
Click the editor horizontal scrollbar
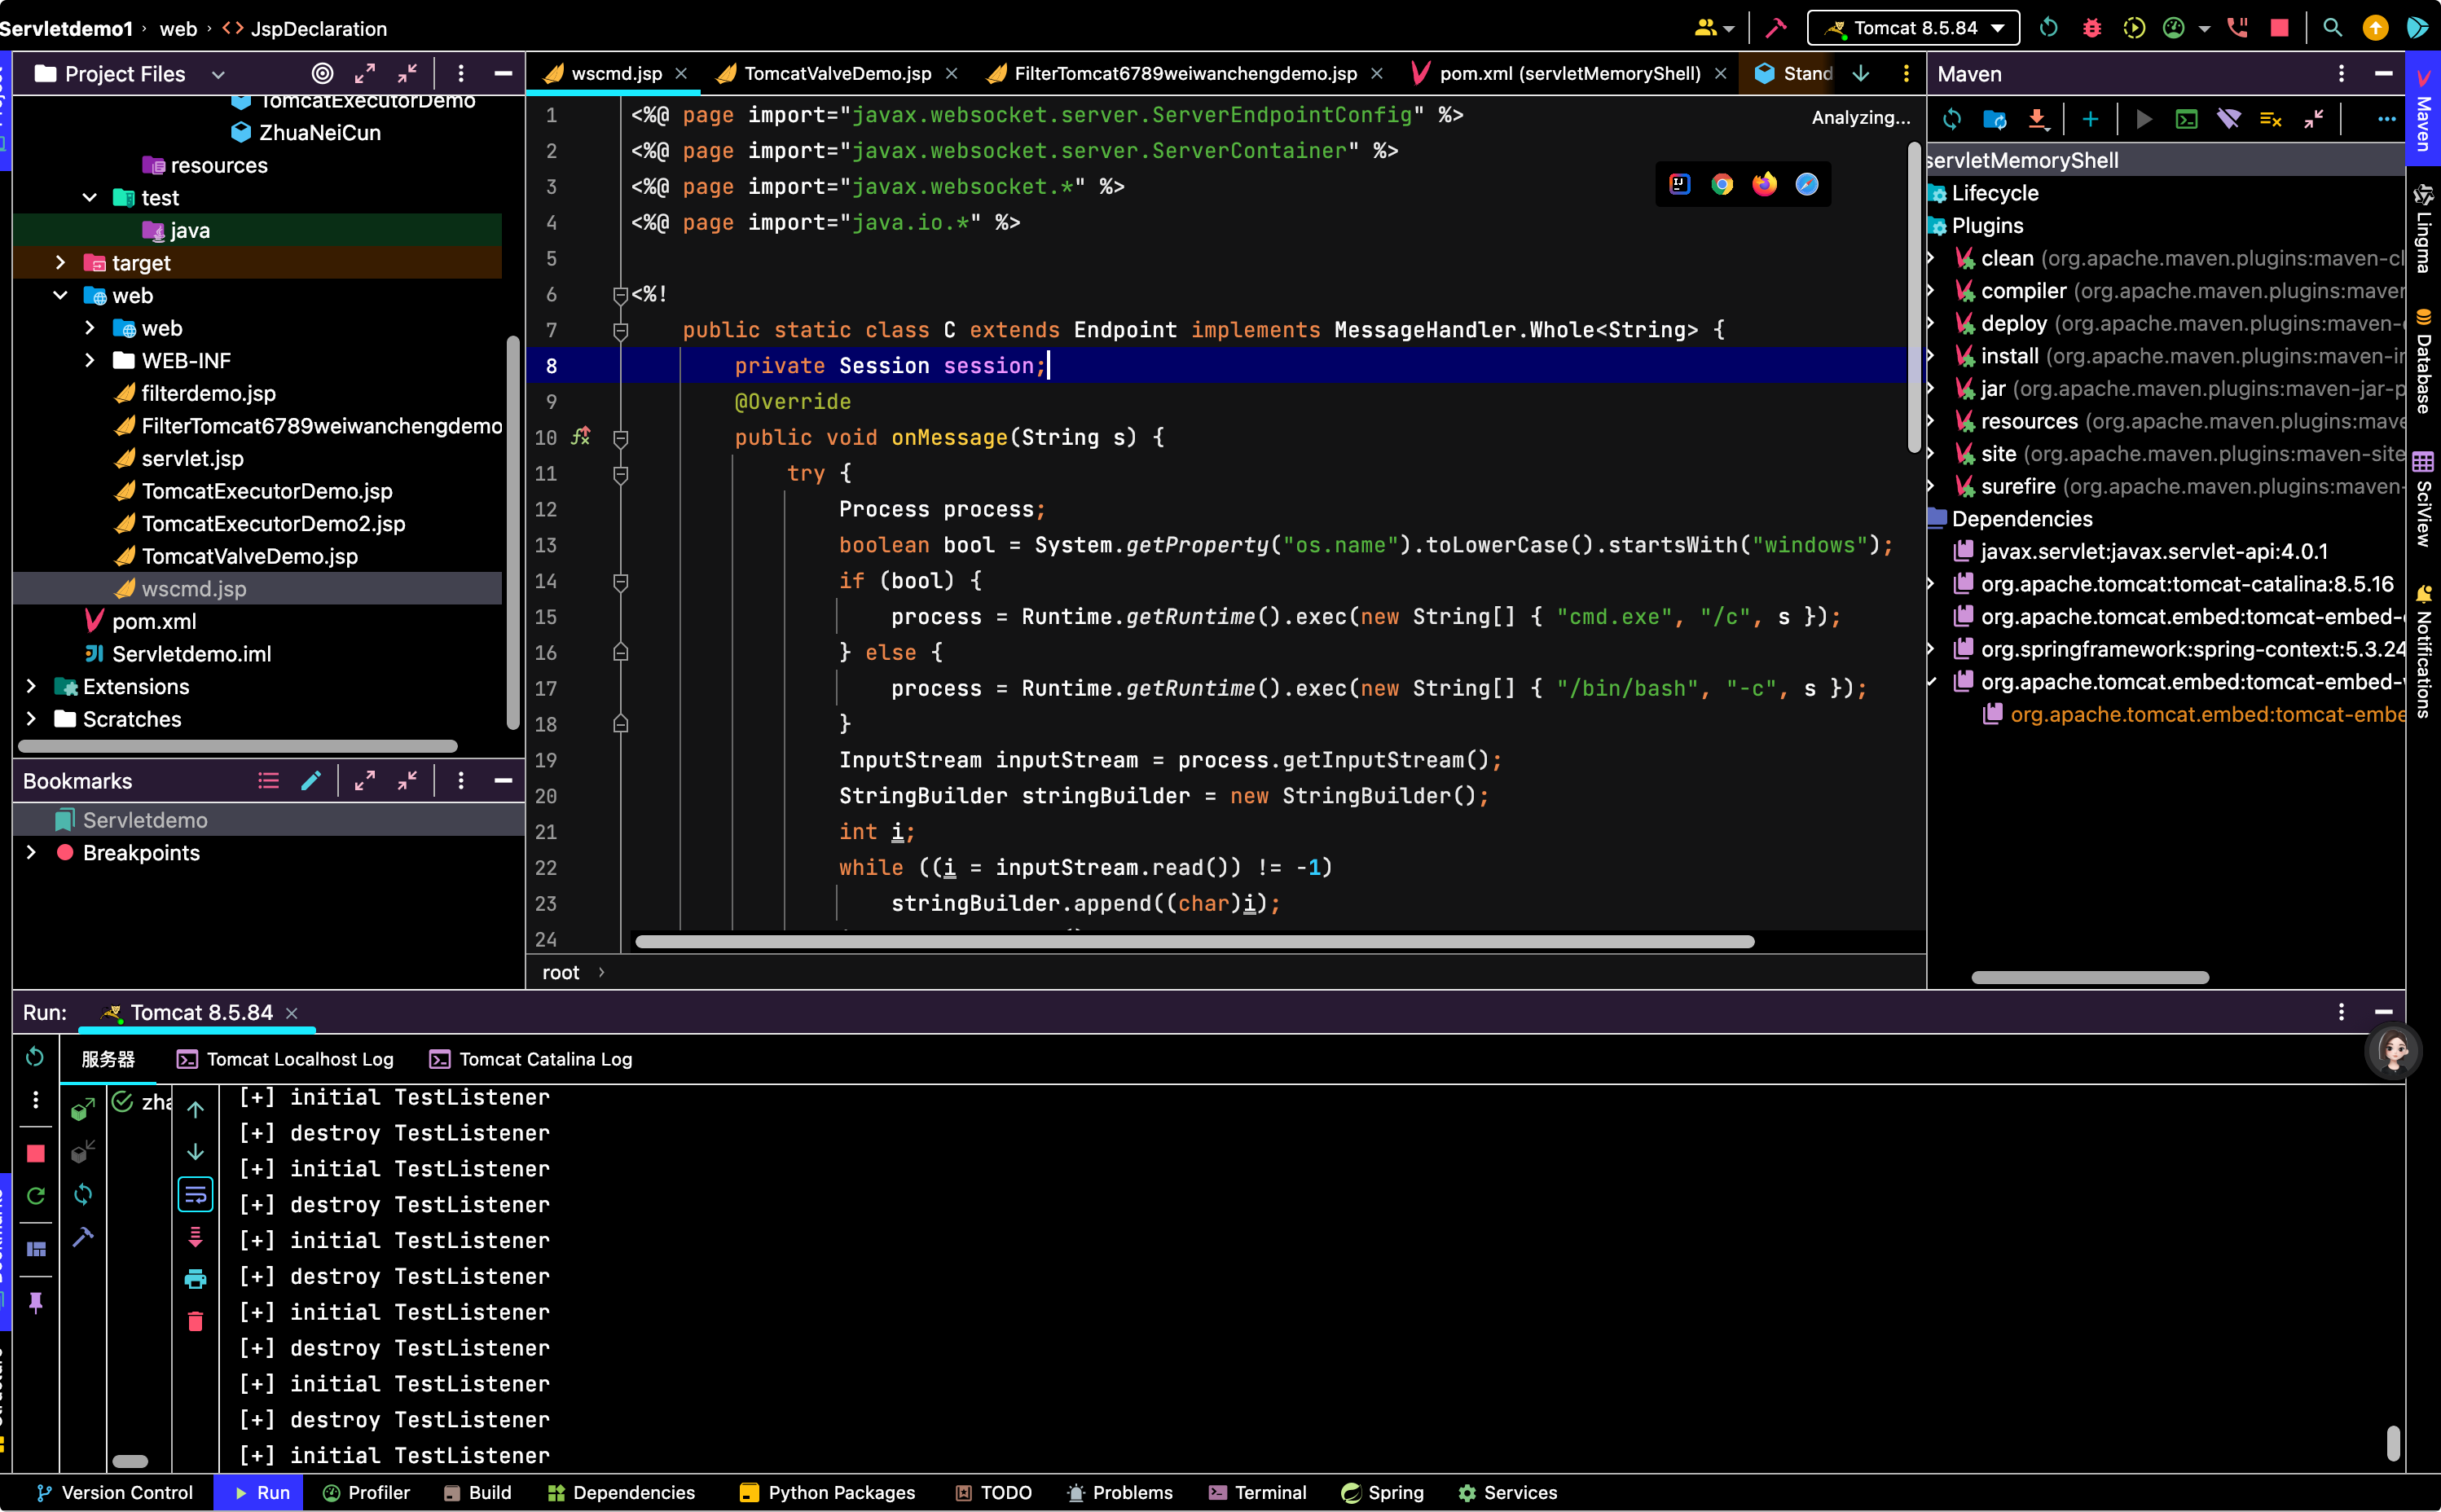(1194, 942)
